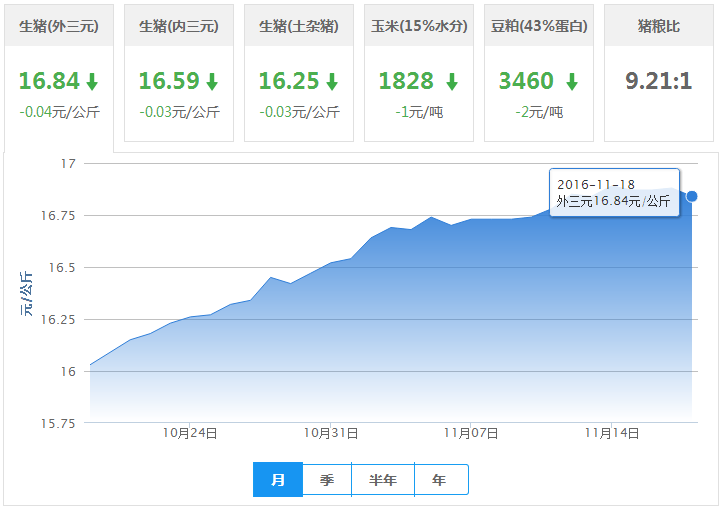Click the 2016-11-18 tooltip box
Screen dimensions: 726x512
tap(614, 192)
